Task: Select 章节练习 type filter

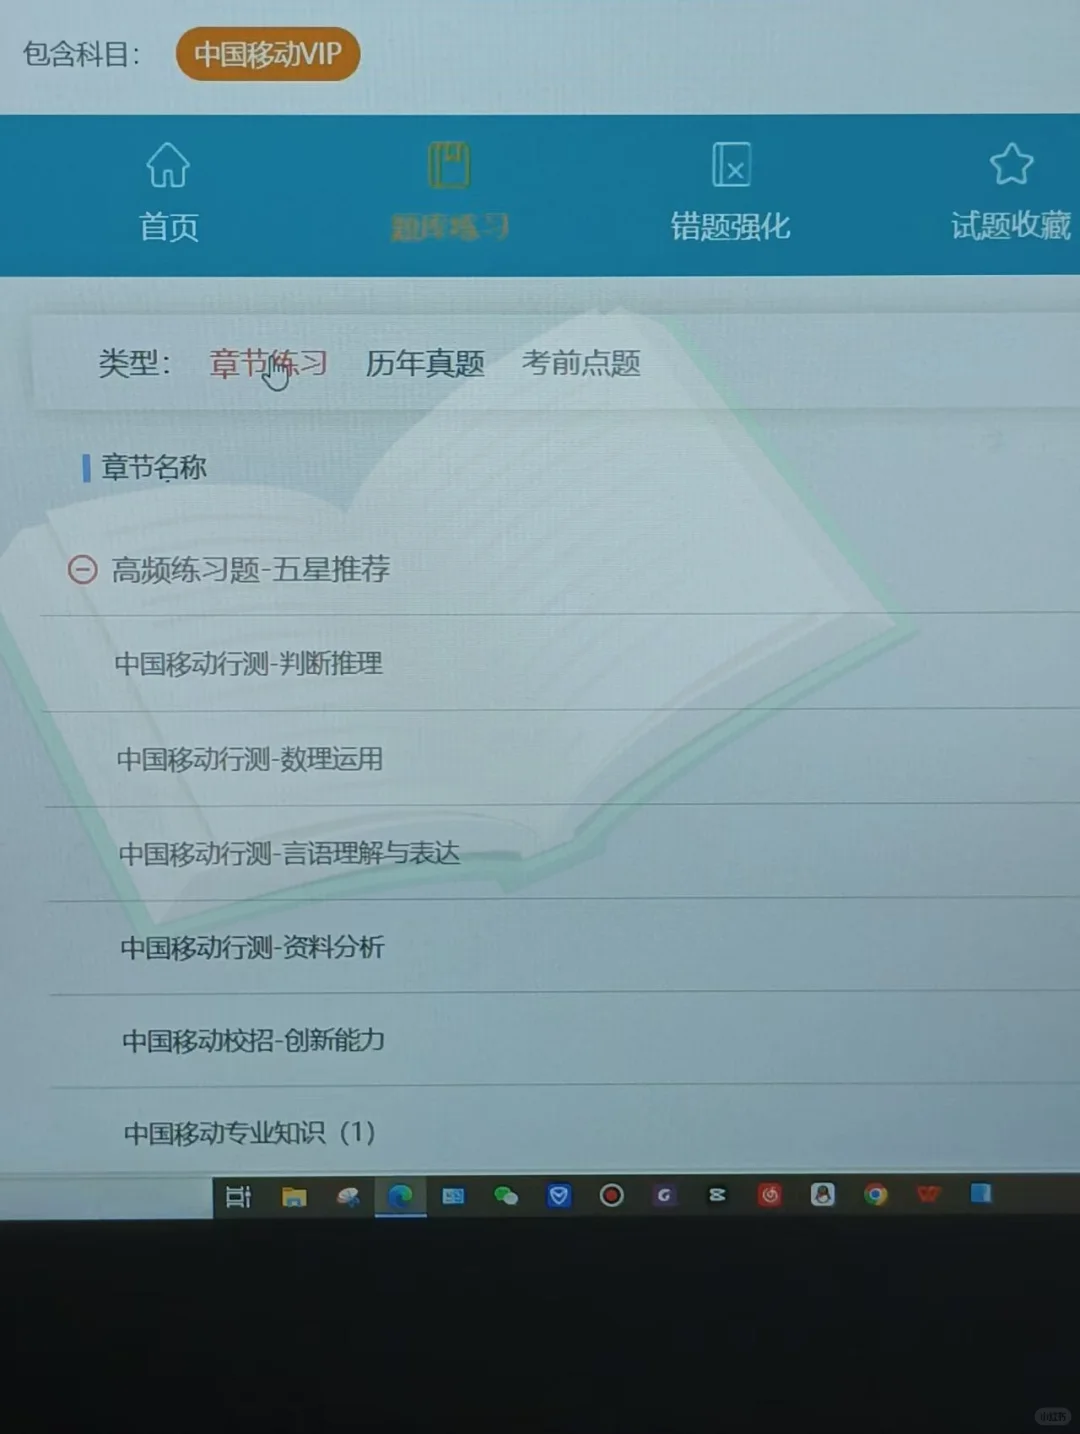Action: click(x=268, y=363)
